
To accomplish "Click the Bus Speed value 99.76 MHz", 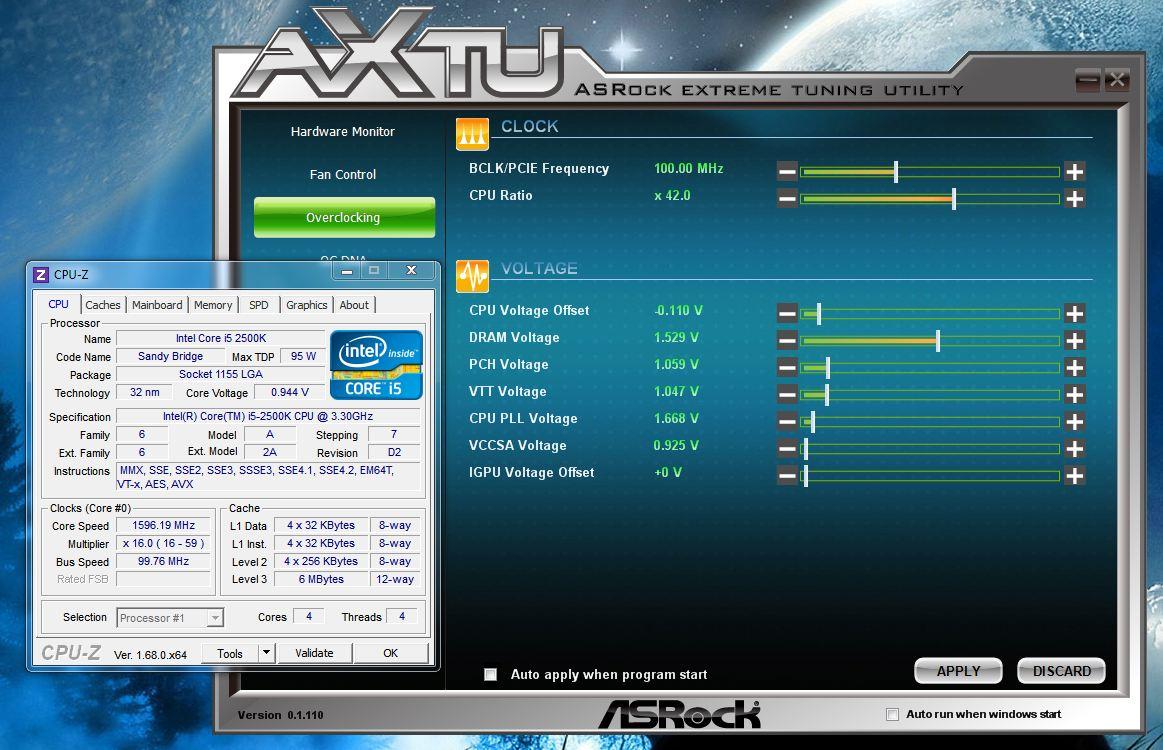I will point(164,562).
